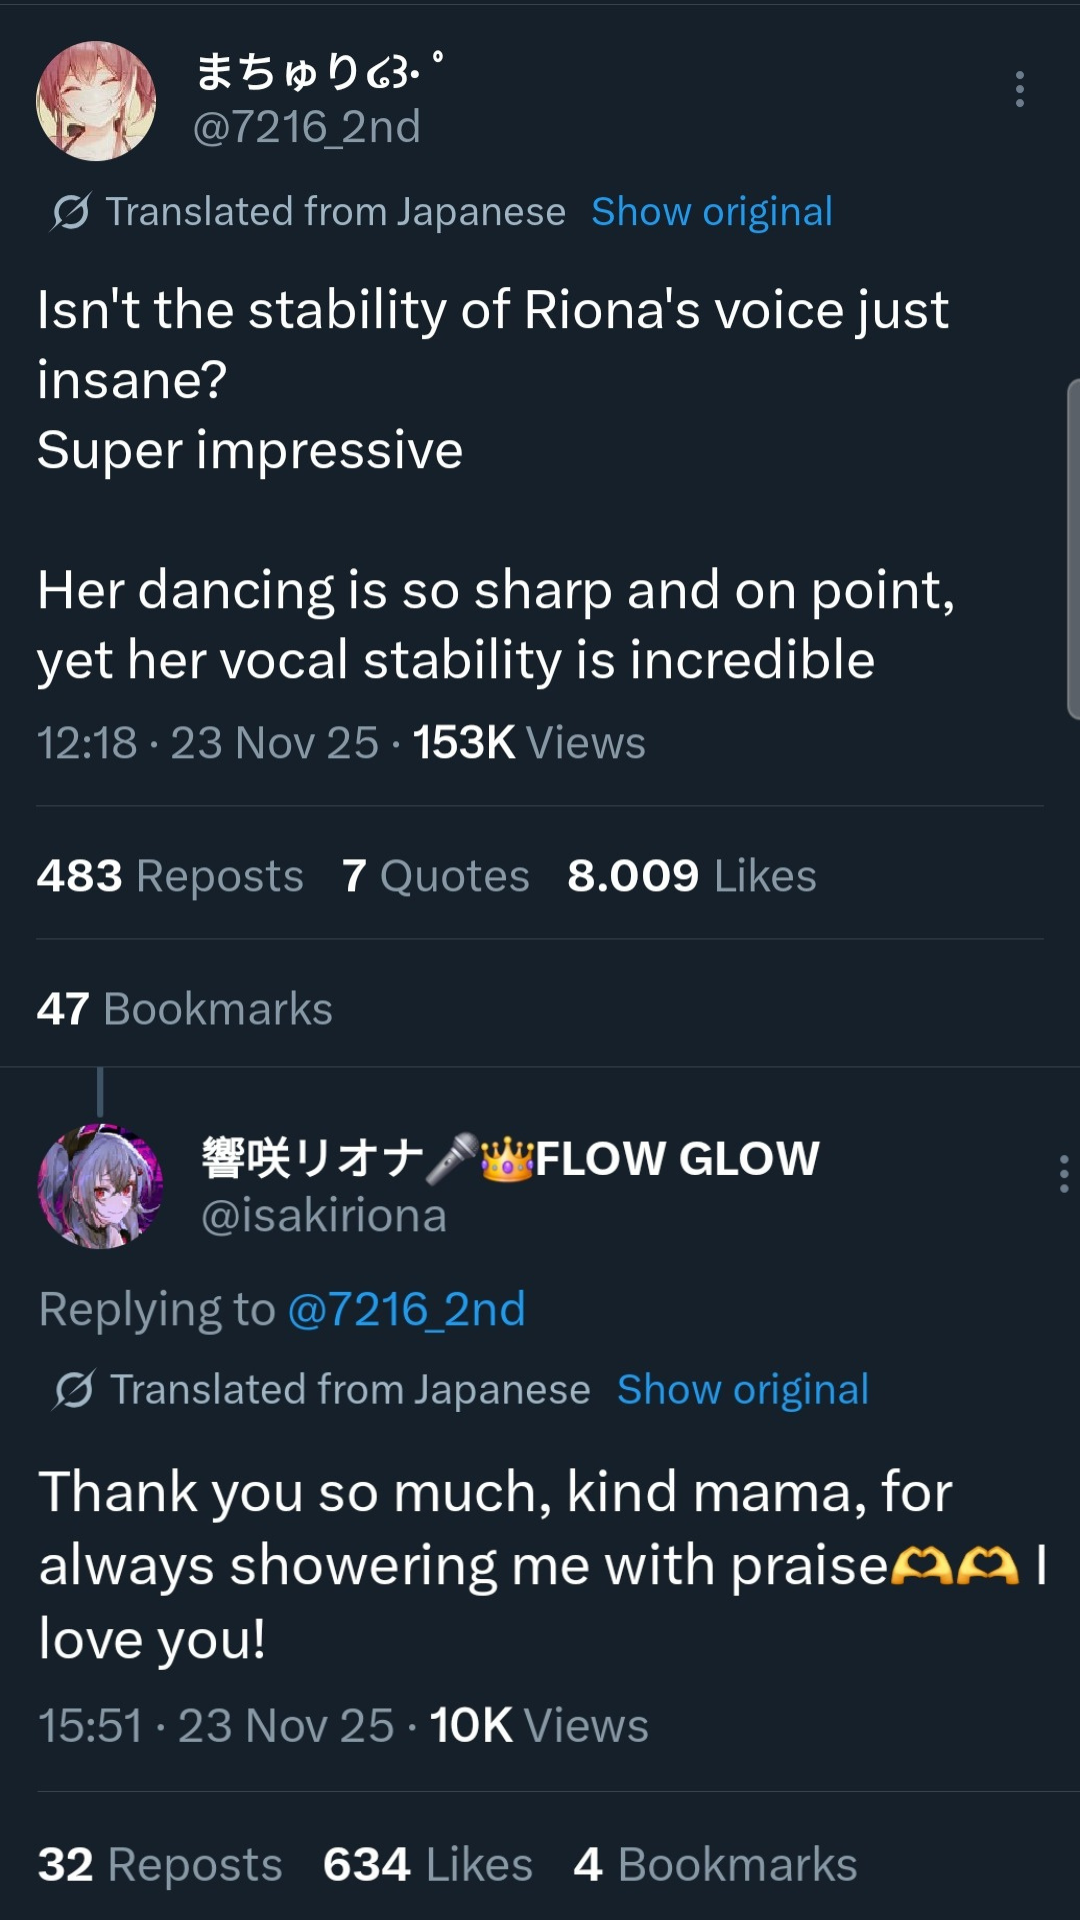The height and width of the screenshot is (1920, 1080).
Task: View the 32 Reposts on reply
Action: coord(160,1865)
